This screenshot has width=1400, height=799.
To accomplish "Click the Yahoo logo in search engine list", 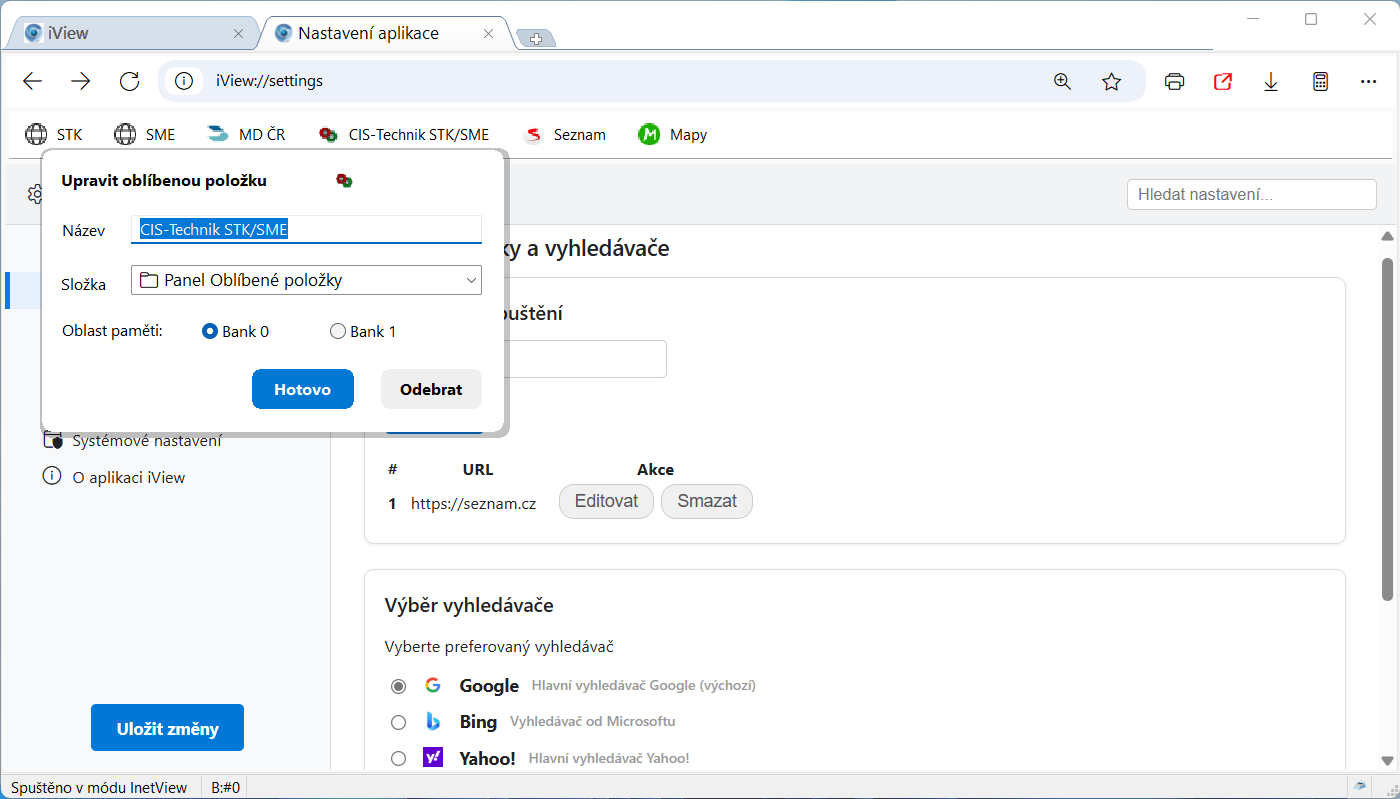I will click(x=433, y=758).
